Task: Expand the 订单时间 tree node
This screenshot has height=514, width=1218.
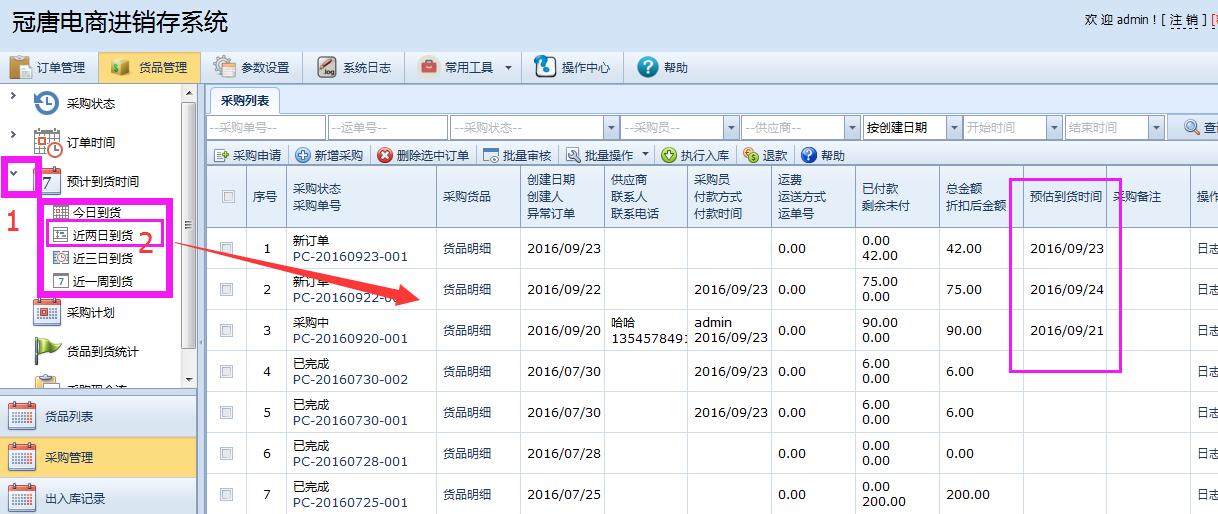Action: point(13,134)
